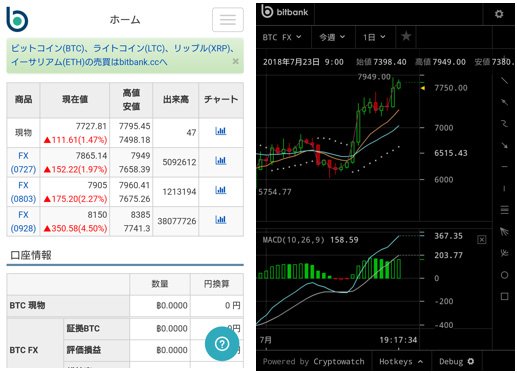The image size is (517, 373).
Task: Click the chart clock 19:17:34
Action: click(x=398, y=340)
